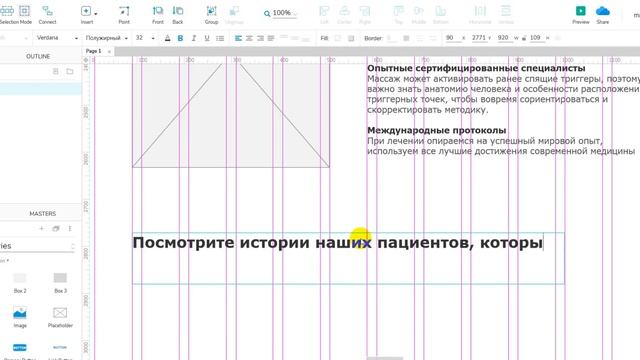Align widgets Top via toolbar
This screenshot has height=360, width=640.
coord(399,14)
